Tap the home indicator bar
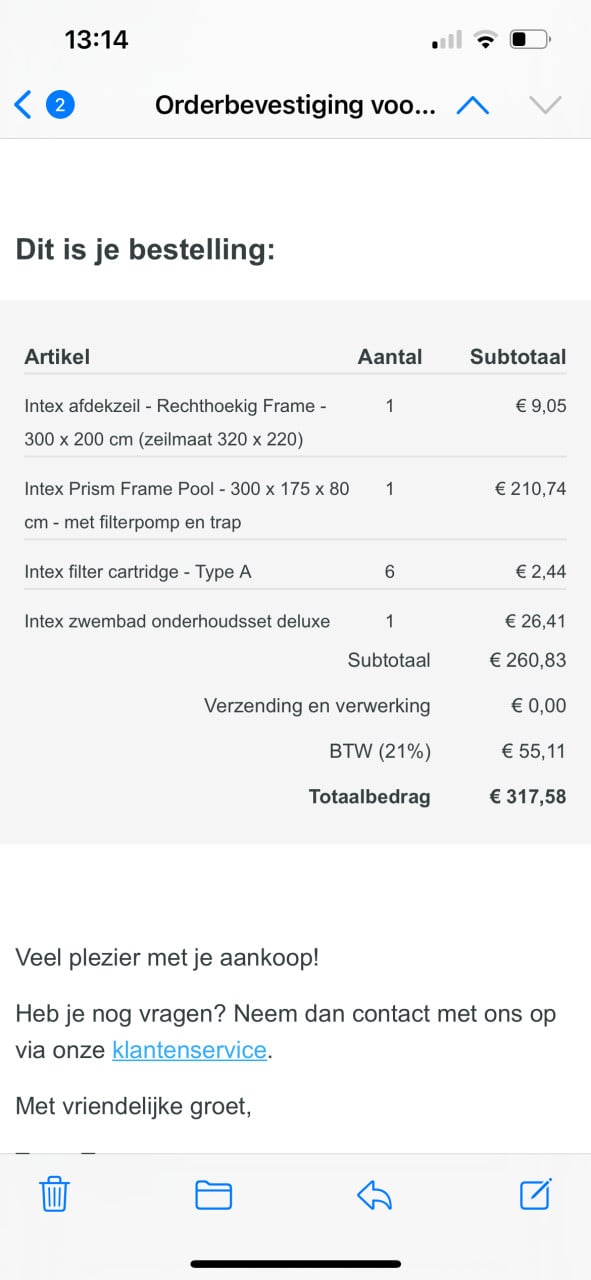 295,1264
